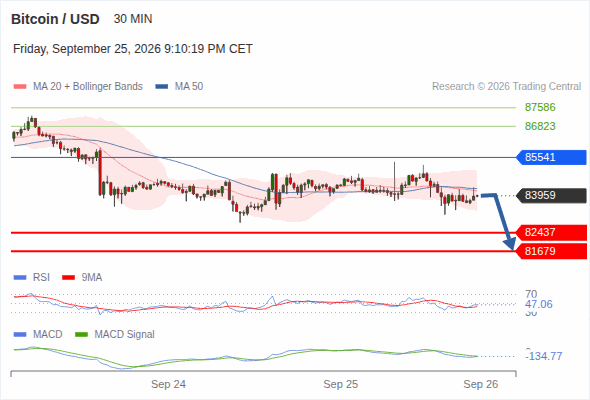Image resolution: width=590 pixels, height=400 pixels.
Task: Click the 9MA red legend marker
Action: (68, 278)
